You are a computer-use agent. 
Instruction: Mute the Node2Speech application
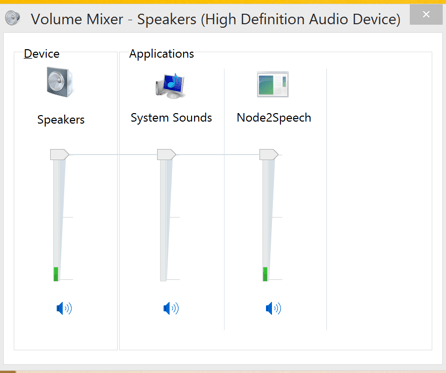pyautogui.click(x=273, y=308)
